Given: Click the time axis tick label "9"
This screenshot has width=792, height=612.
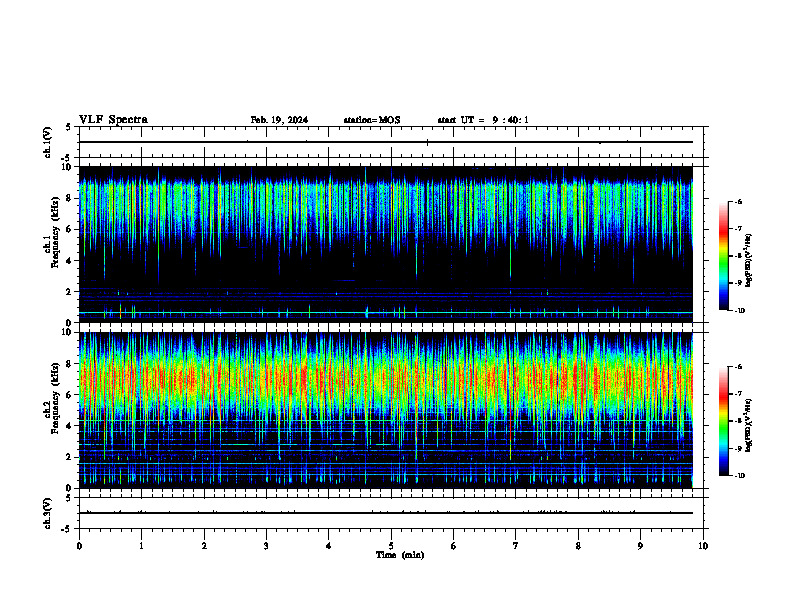Looking at the screenshot, I should pyautogui.click(x=640, y=546).
